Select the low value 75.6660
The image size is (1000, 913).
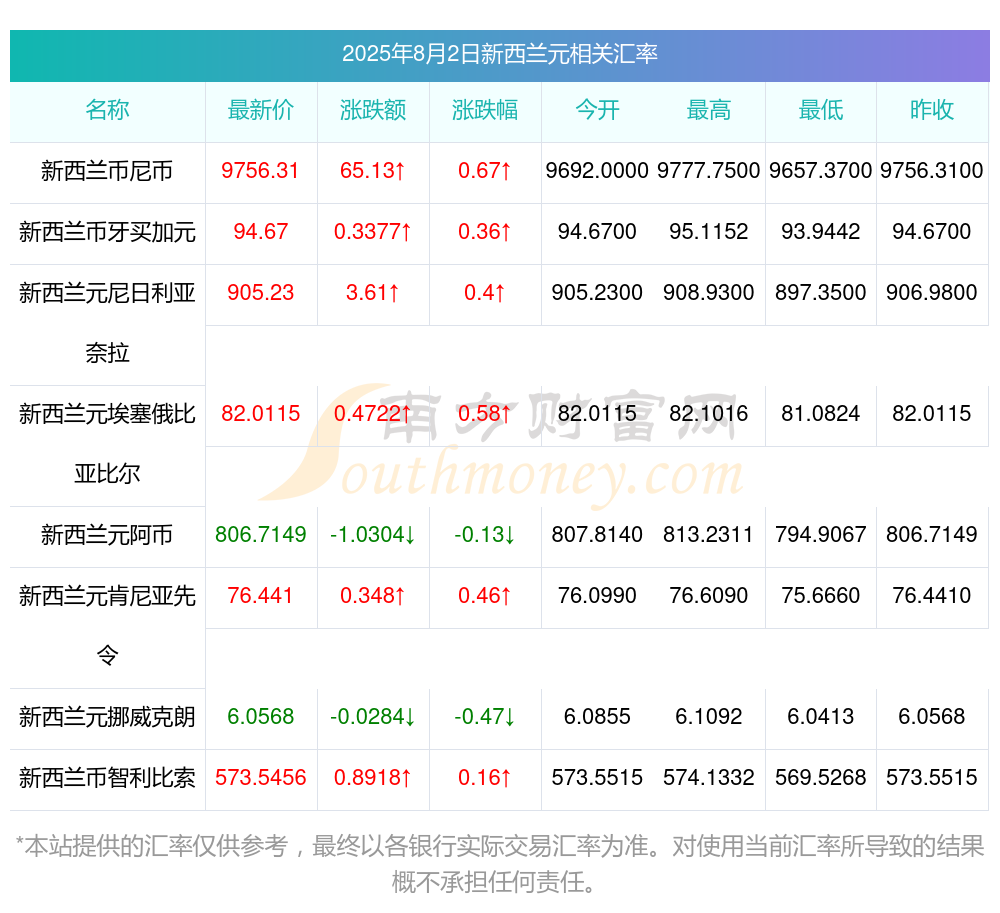tap(821, 595)
